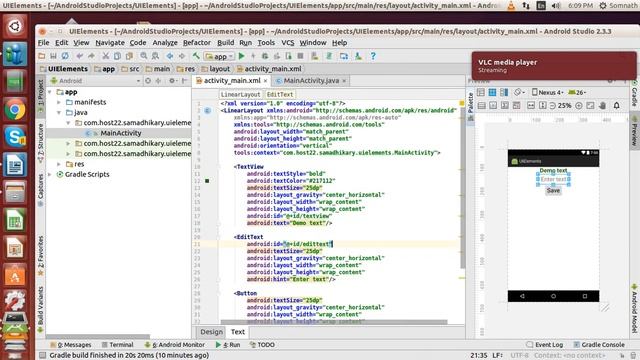Viewport: 640px width, 360px height.
Task: Select the Text editor tab
Action: point(238,332)
